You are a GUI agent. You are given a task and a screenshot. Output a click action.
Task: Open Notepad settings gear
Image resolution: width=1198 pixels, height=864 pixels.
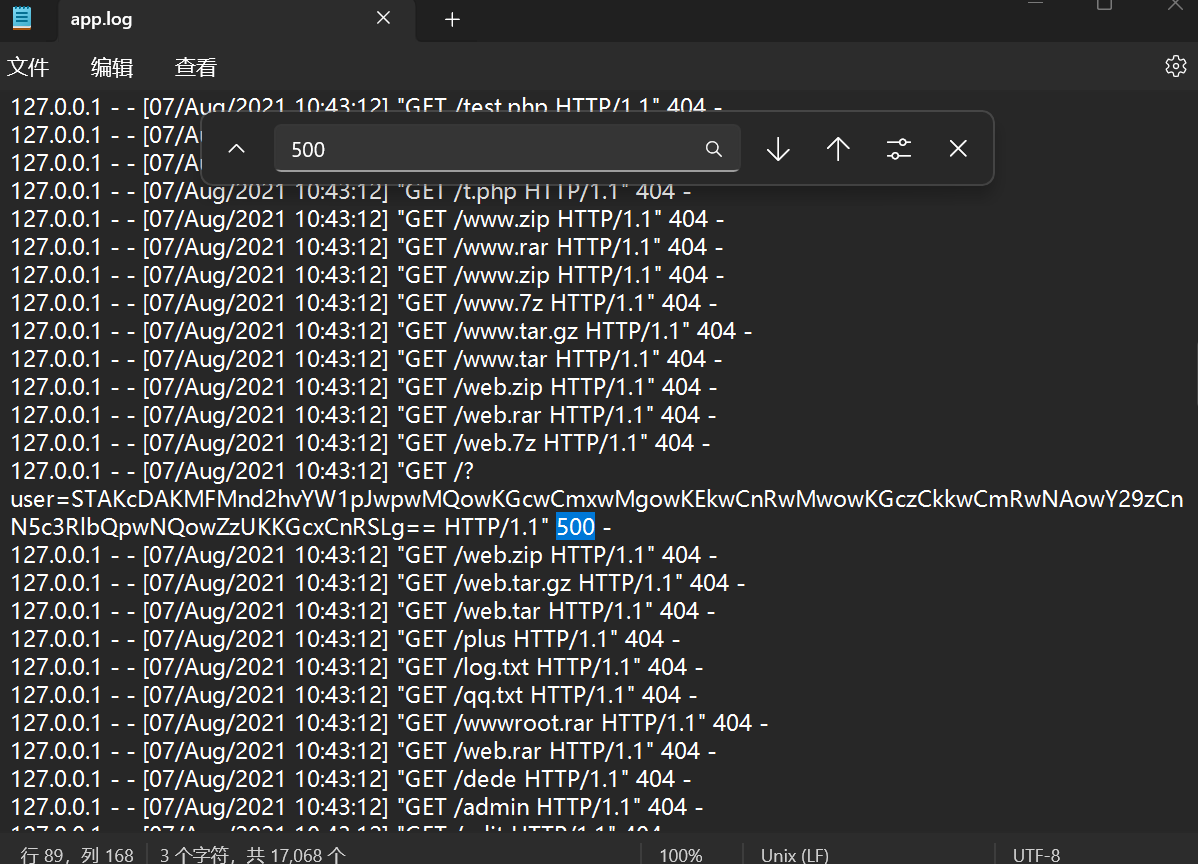pyautogui.click(x=1175, y=66)
